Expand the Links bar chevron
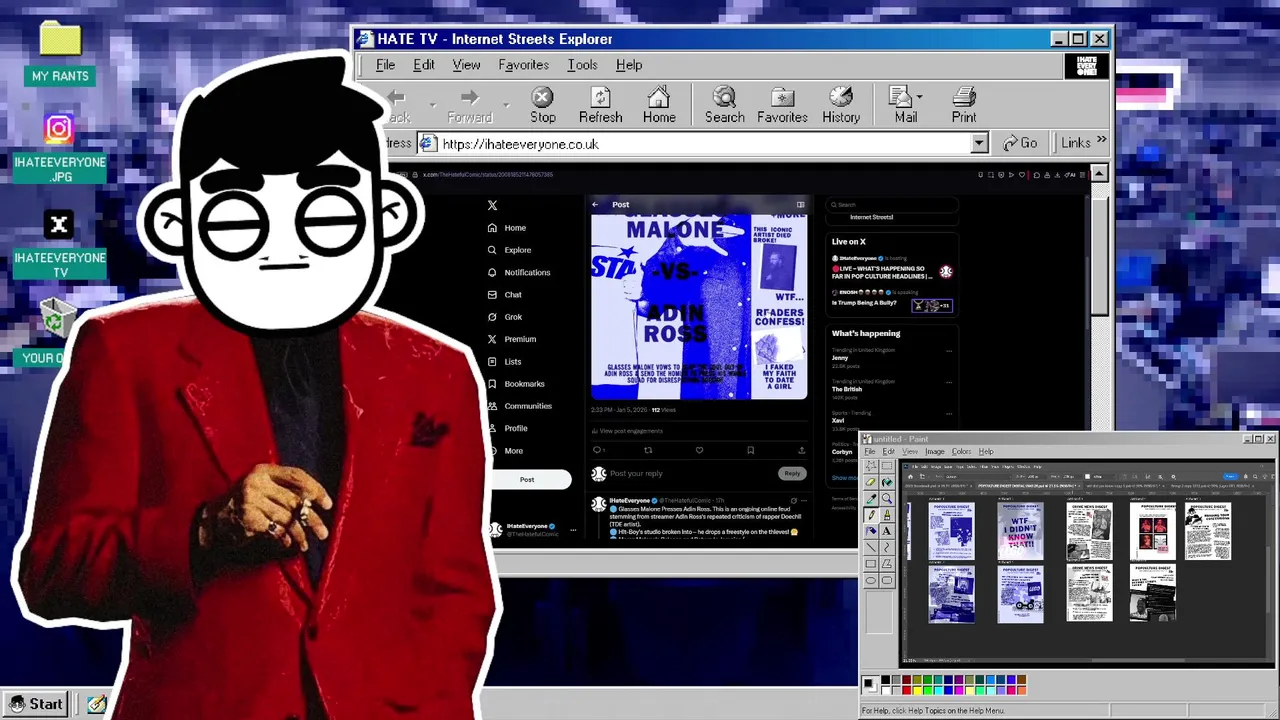This screenshot has height=720, width=1280. [1101, 140]
